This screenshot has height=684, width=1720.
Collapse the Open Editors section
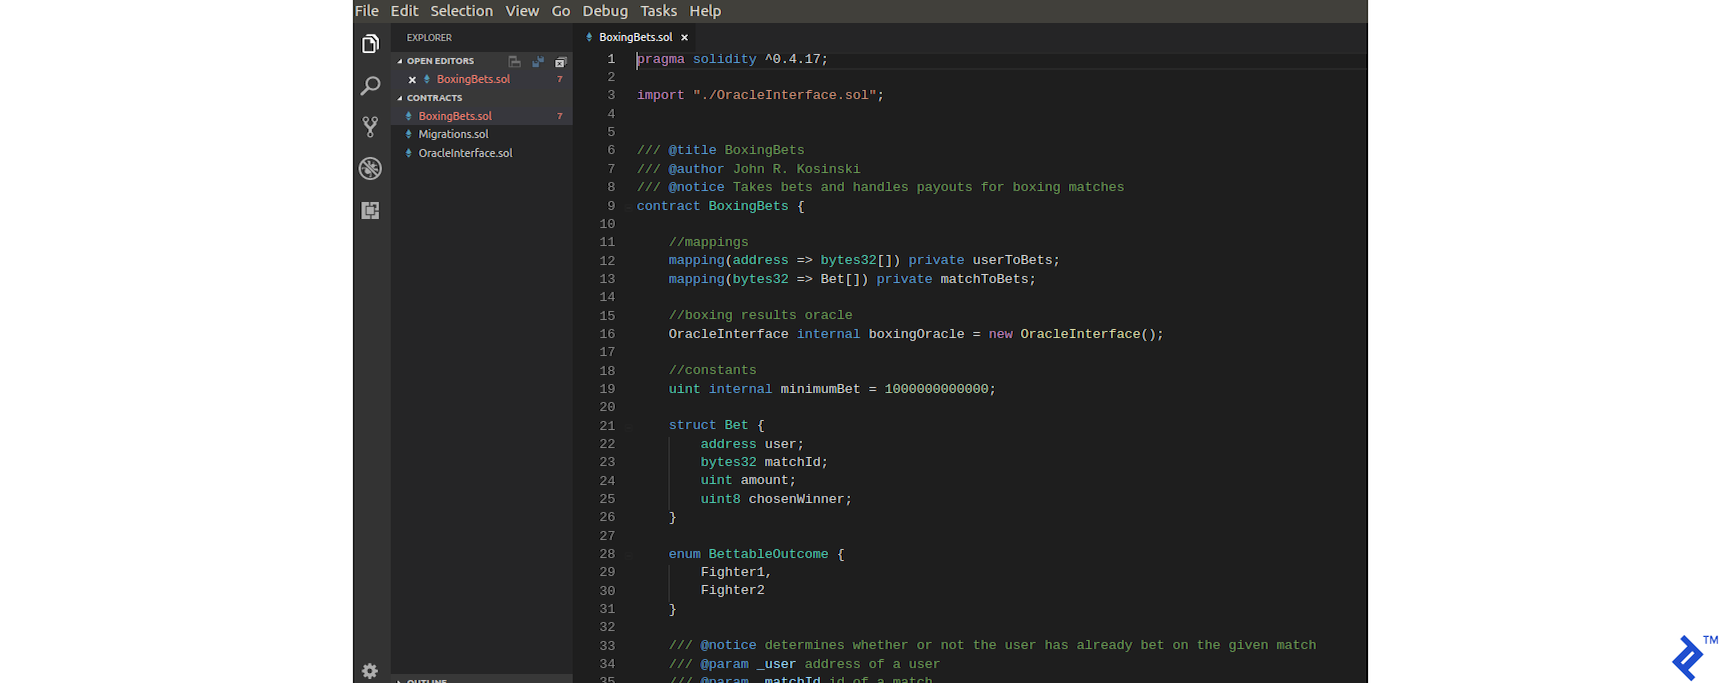pyautogui.click(x=400, y=61)
